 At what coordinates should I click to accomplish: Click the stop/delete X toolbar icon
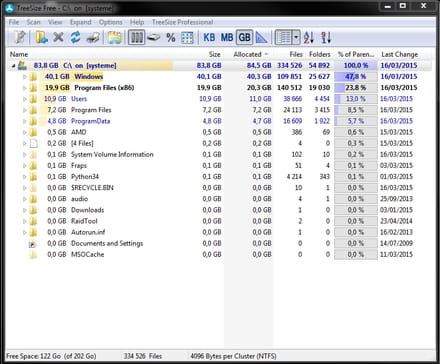tap(58, 37)
